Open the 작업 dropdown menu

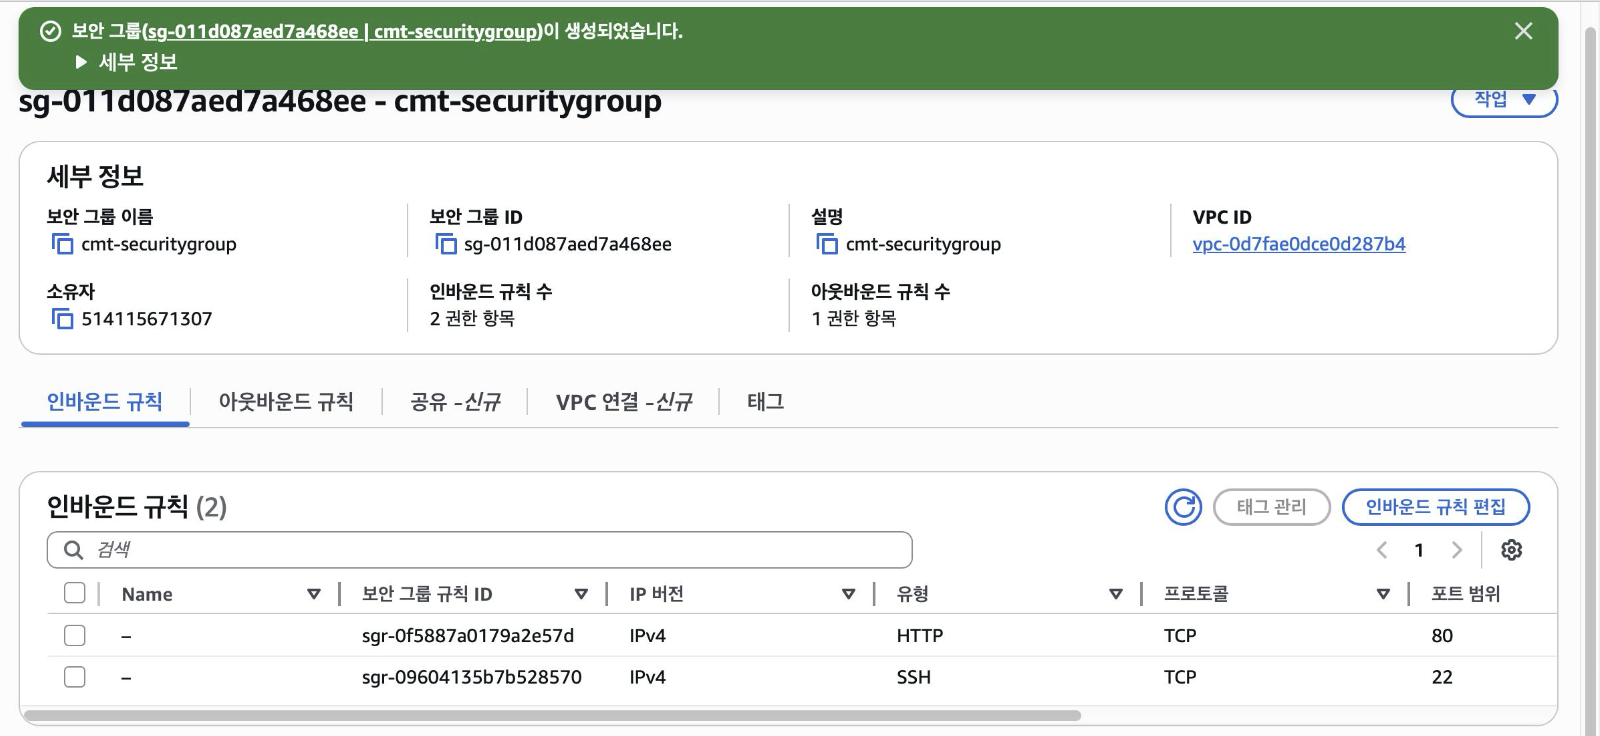[1504, 99]
